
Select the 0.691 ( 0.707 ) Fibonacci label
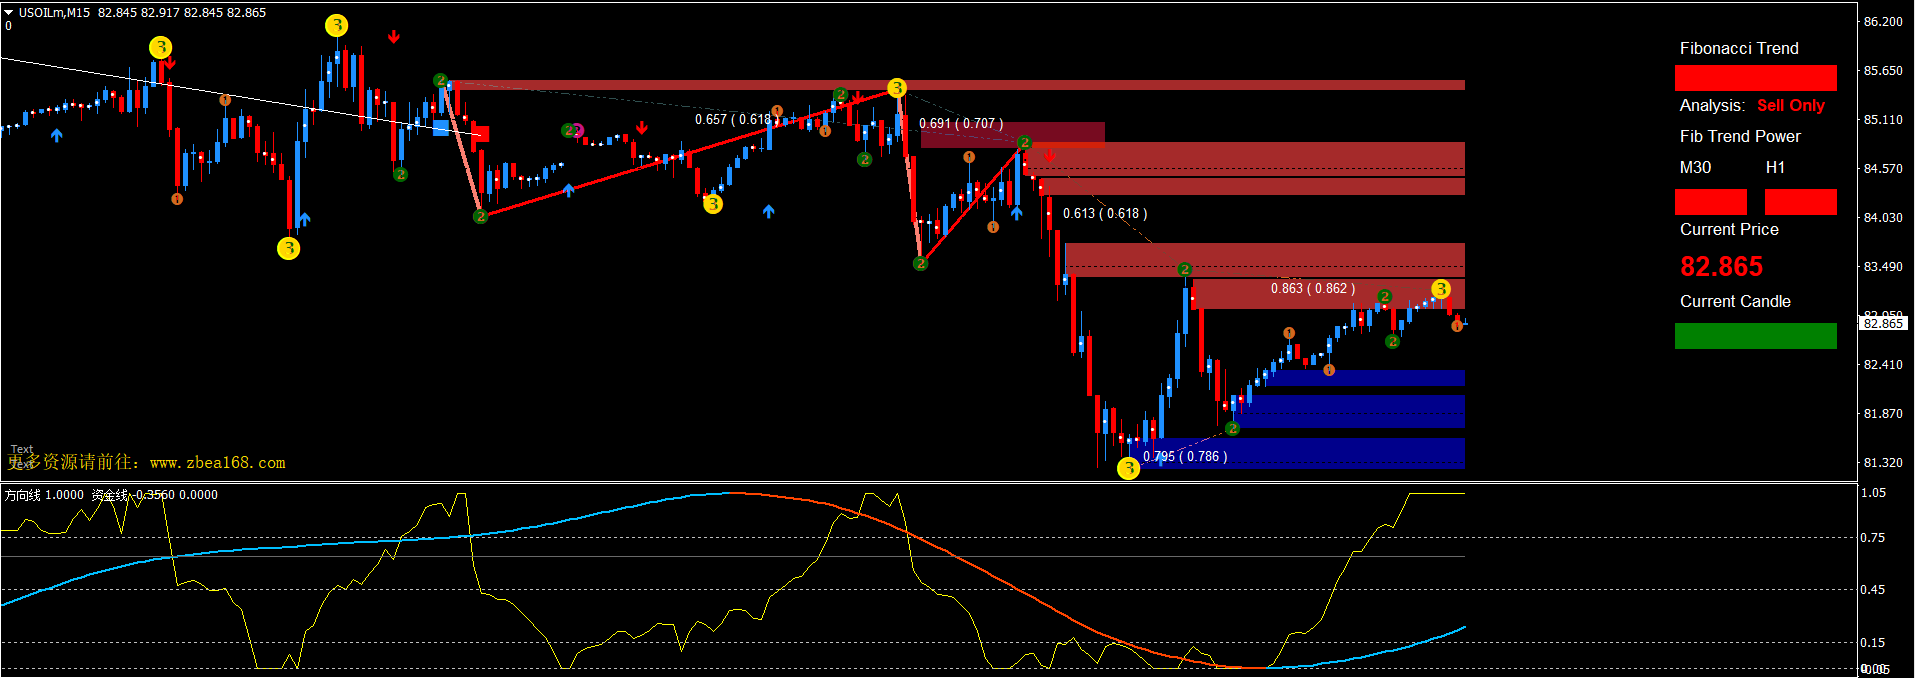tap(961, 123)
